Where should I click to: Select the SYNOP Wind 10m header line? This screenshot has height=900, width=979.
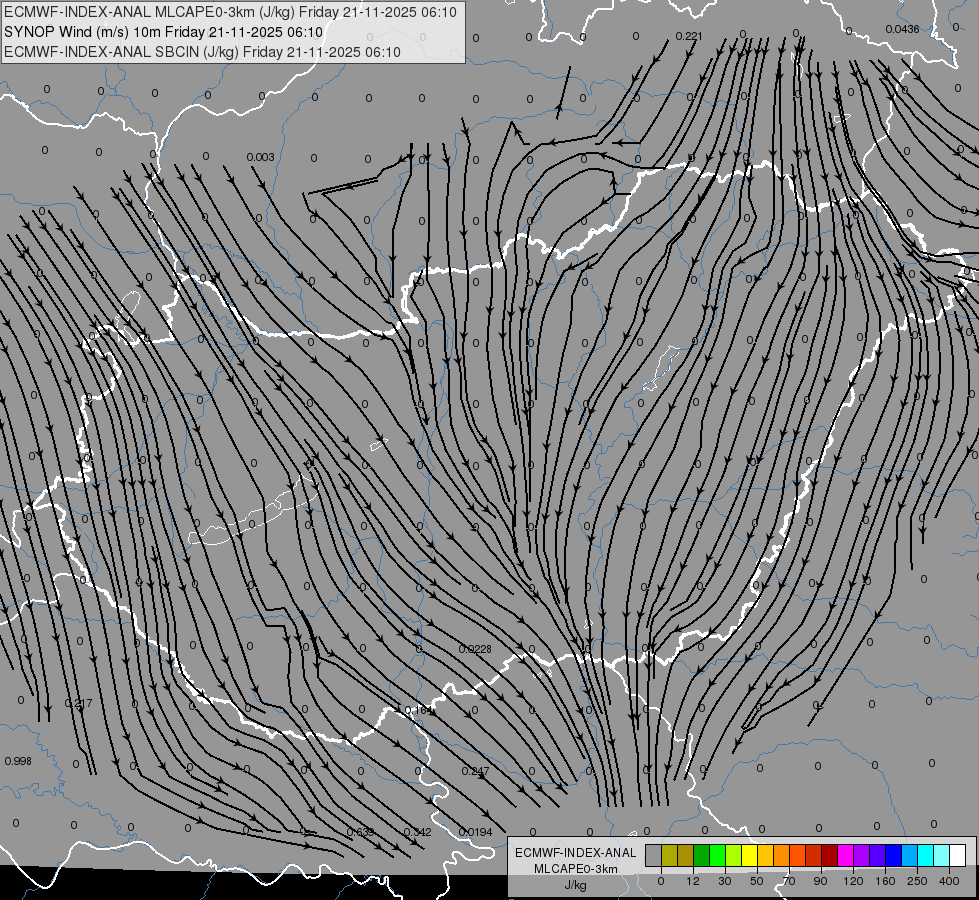[x=164, y=32]
